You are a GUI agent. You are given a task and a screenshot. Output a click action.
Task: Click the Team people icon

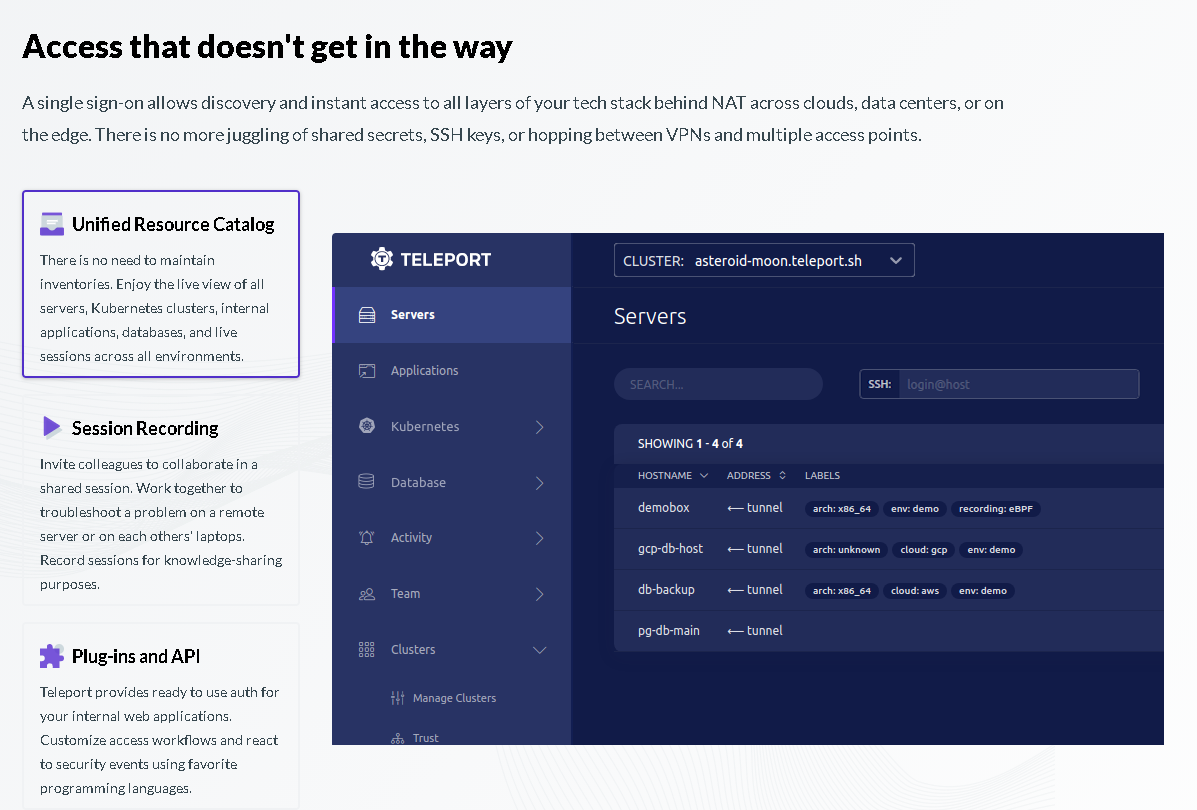tap(366, 593)
